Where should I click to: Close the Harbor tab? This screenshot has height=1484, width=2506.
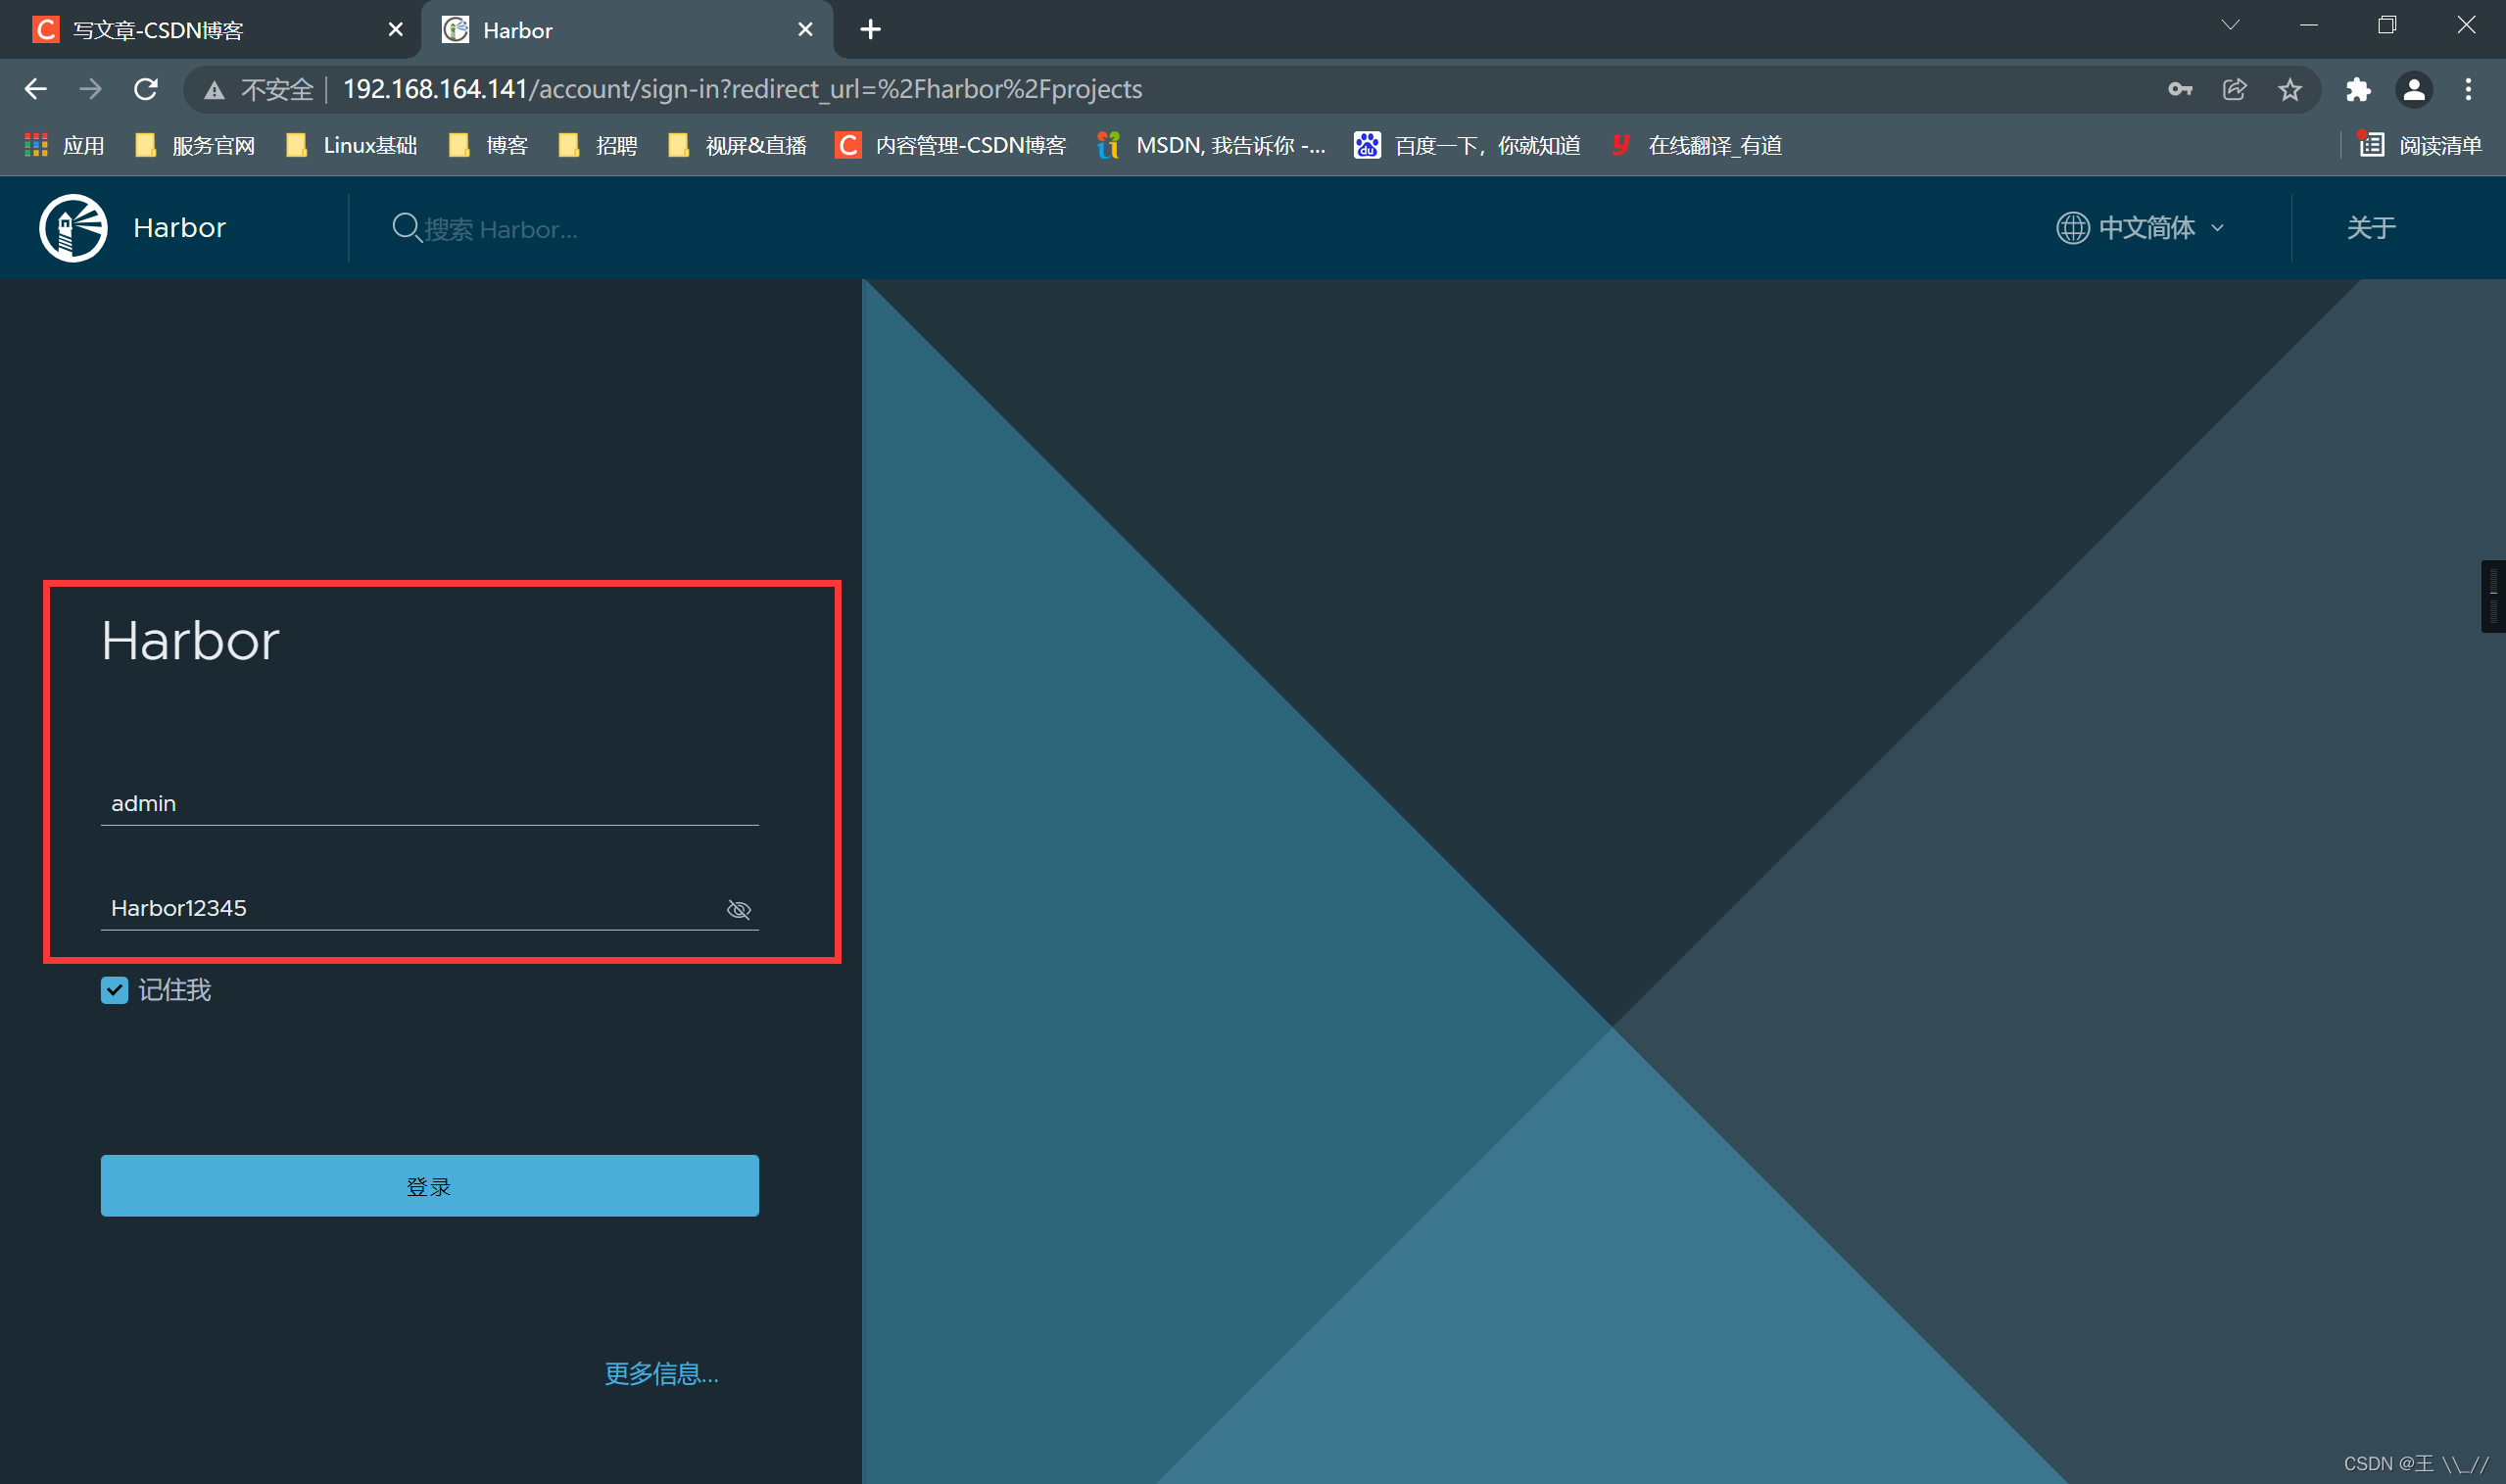click(x=805, y=29)
